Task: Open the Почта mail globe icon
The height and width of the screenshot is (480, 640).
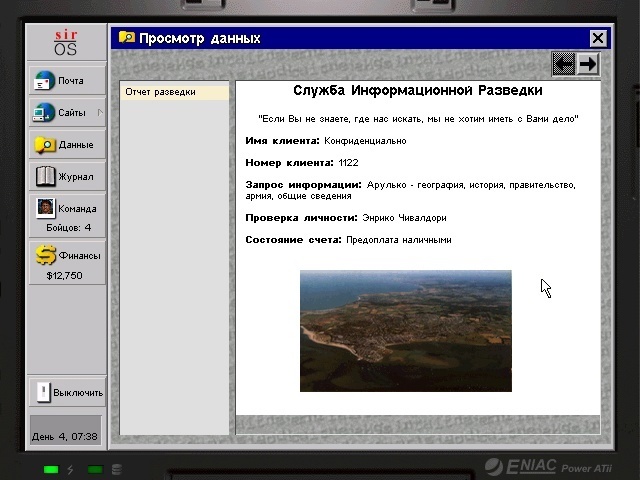Action: click(44, 80)
